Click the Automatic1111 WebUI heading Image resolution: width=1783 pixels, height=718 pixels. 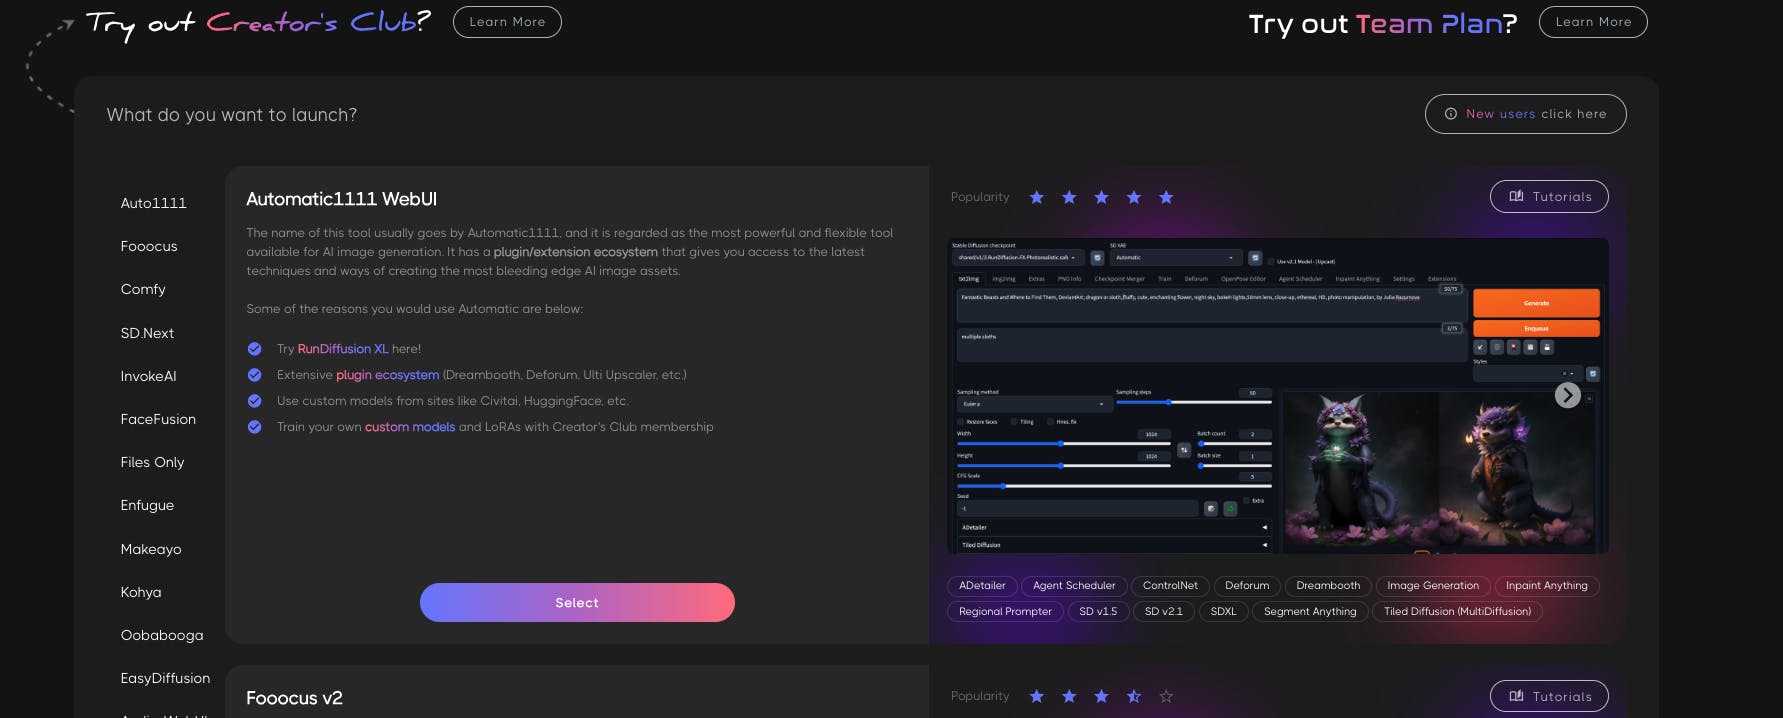(341, 199)
